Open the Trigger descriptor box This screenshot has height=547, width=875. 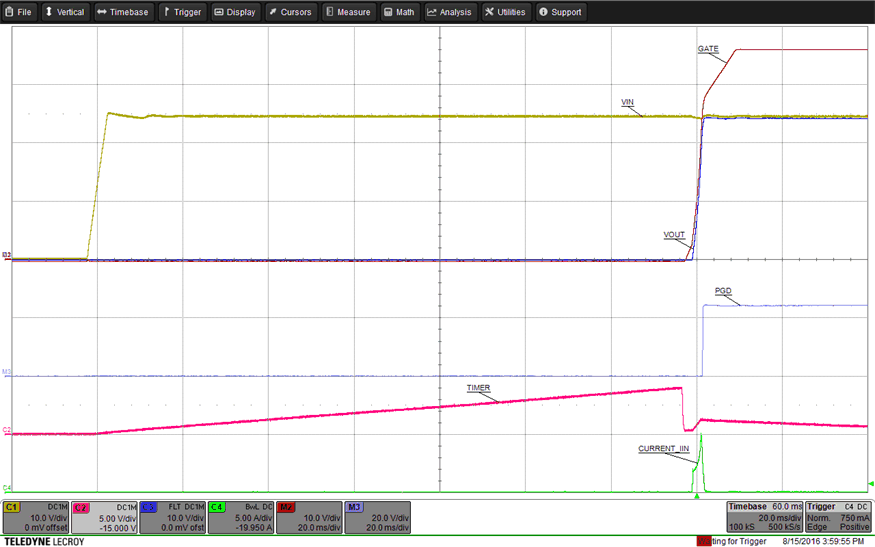[838, 518]
